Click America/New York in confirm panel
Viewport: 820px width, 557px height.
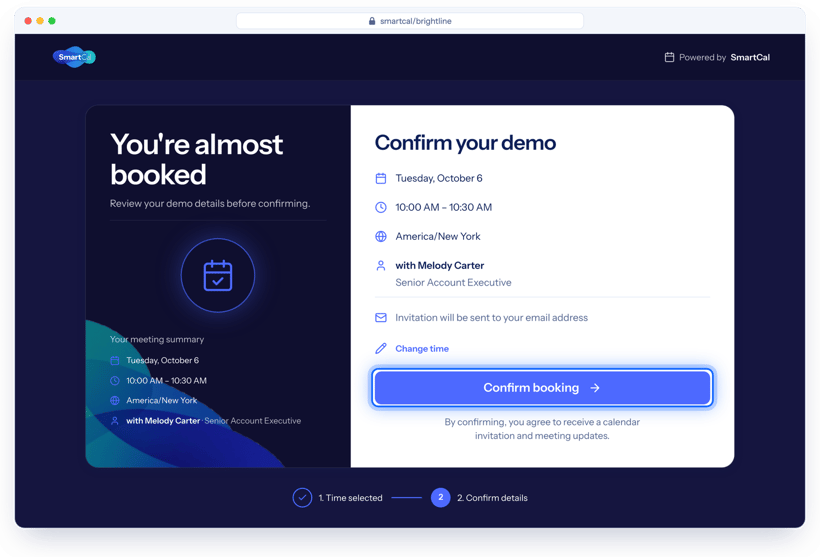click(x=438, y=236)
